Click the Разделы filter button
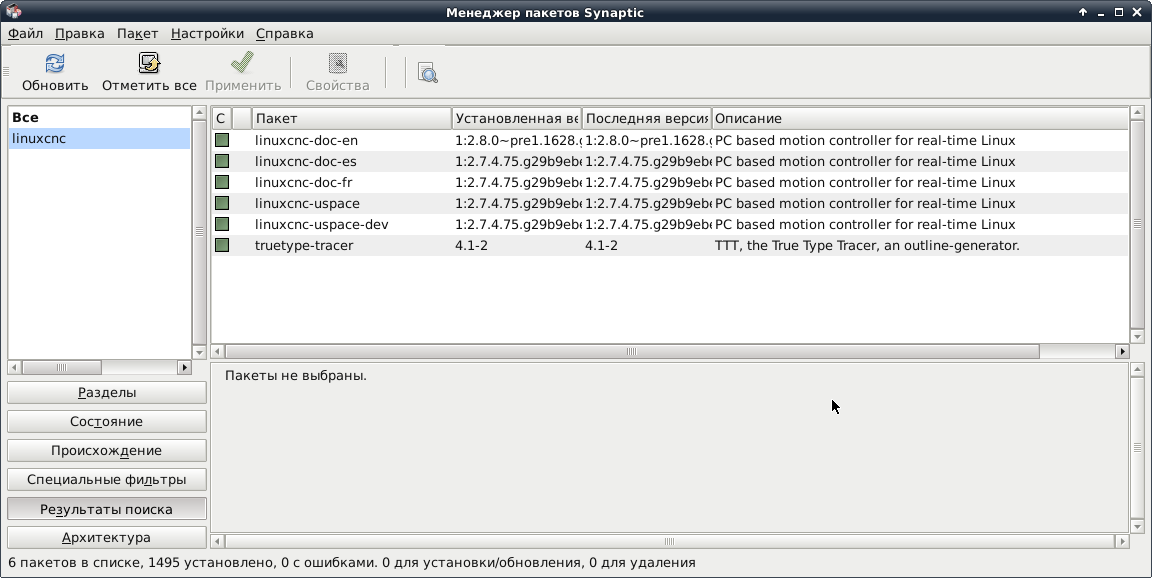The height and width of the screenshot is (578, 1152). tap(107, 392)
